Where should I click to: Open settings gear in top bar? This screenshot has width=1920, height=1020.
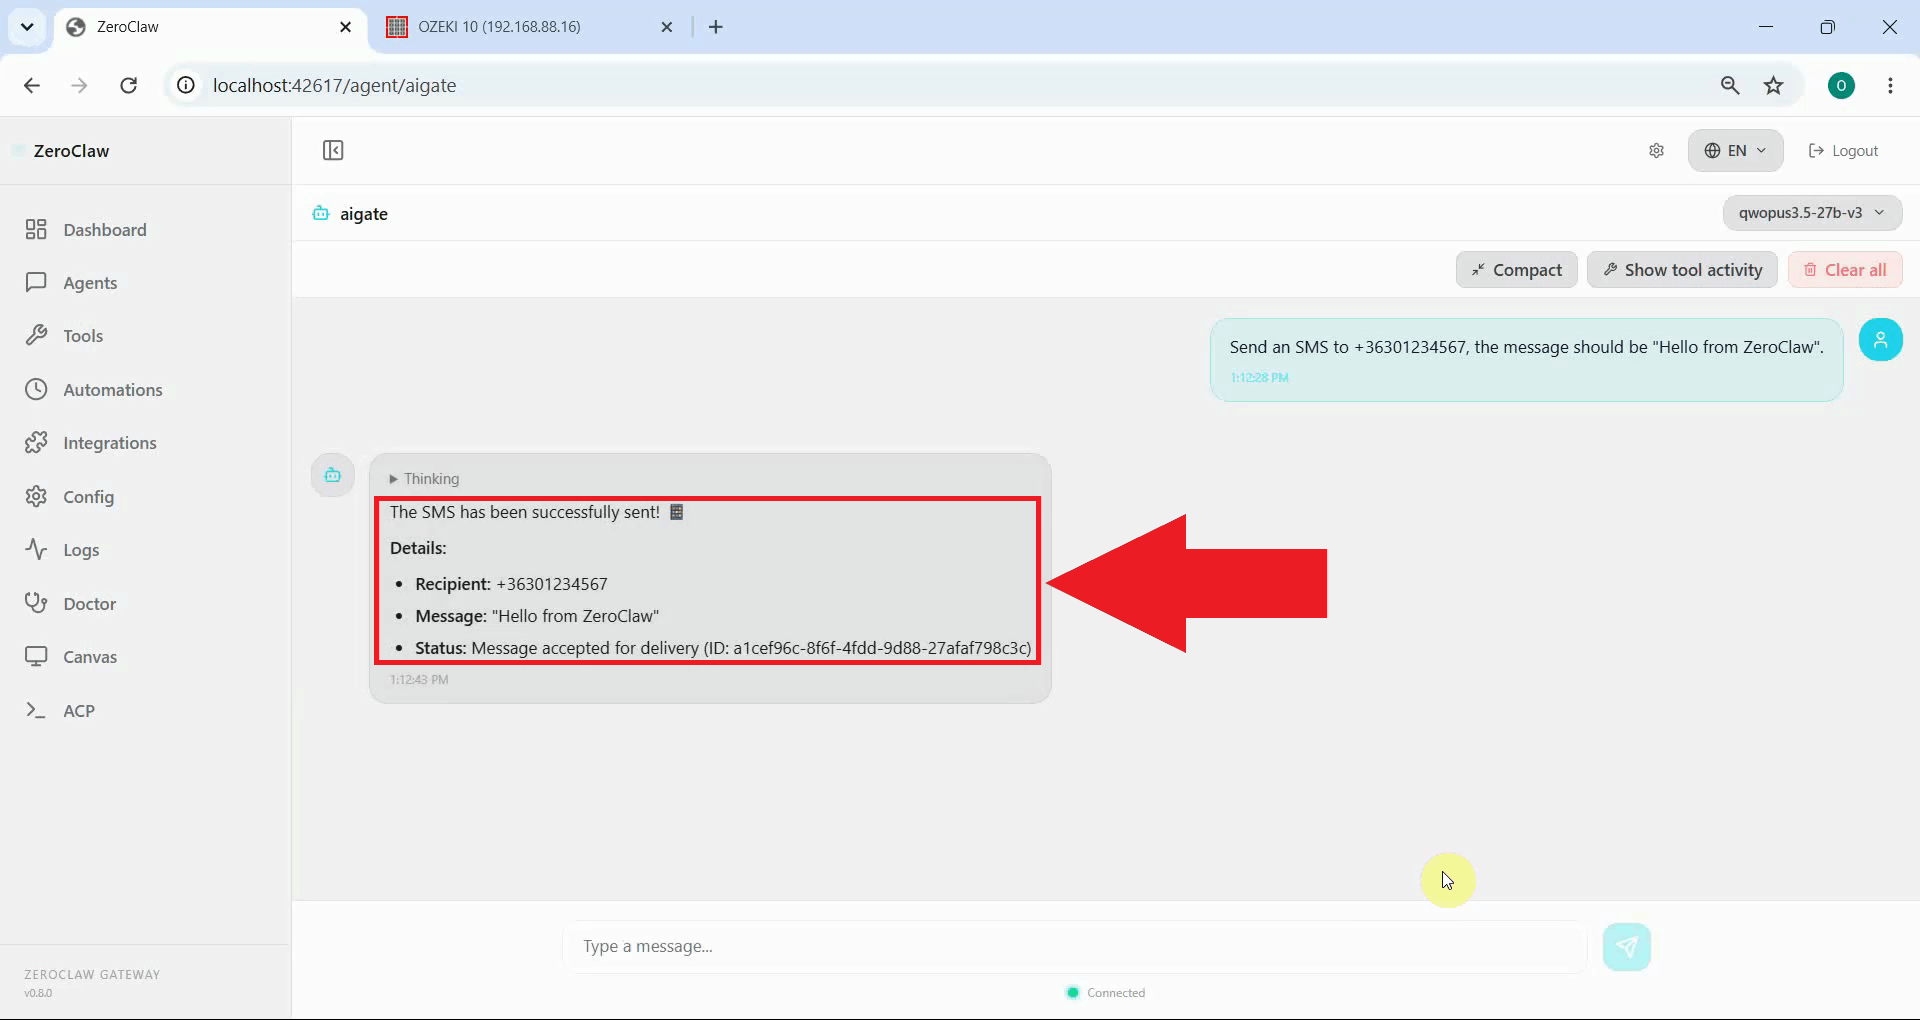tap(1656, 150)
